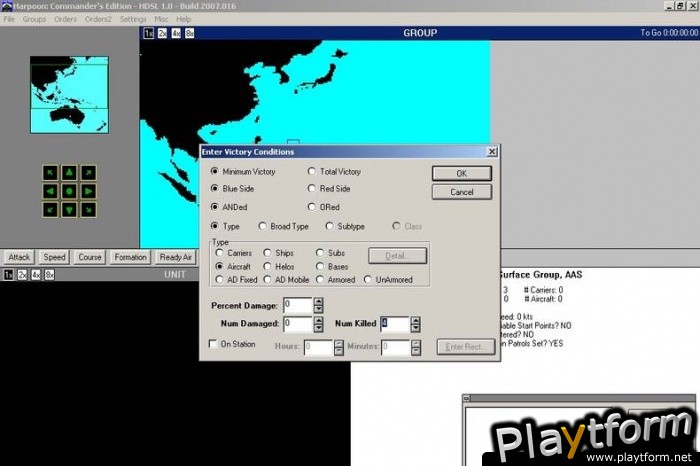Choose Carriers unit type
Image resolution: width=700 pixels, height=466 pixels.
pos(233,253)
